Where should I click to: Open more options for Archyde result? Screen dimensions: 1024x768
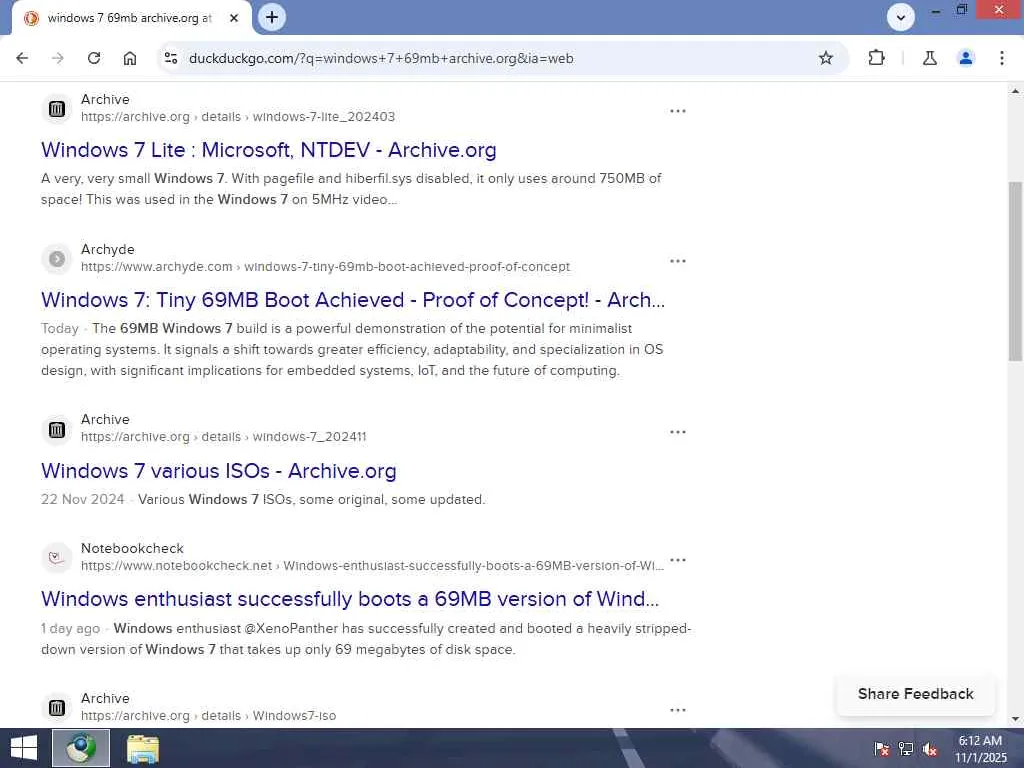coord(678,261)
